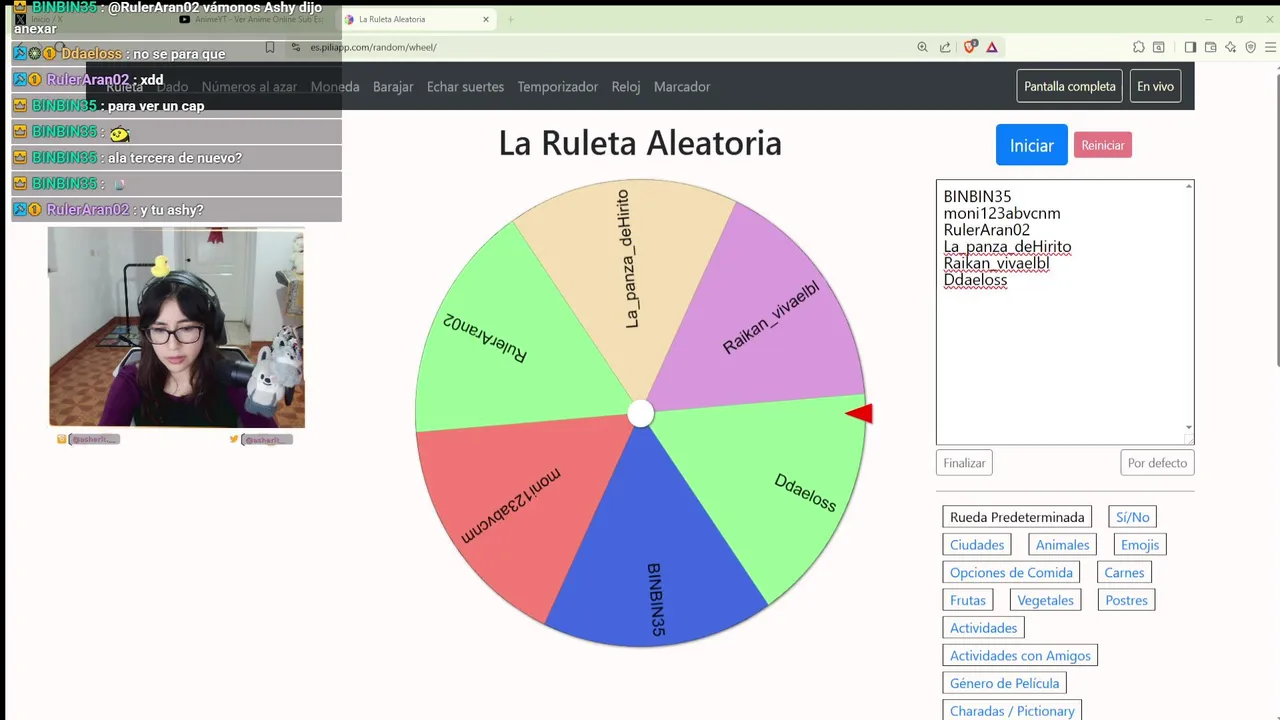Open Echar suertes in the nav bar
The image size is (1280, 720).
click(x=465, y=87)
